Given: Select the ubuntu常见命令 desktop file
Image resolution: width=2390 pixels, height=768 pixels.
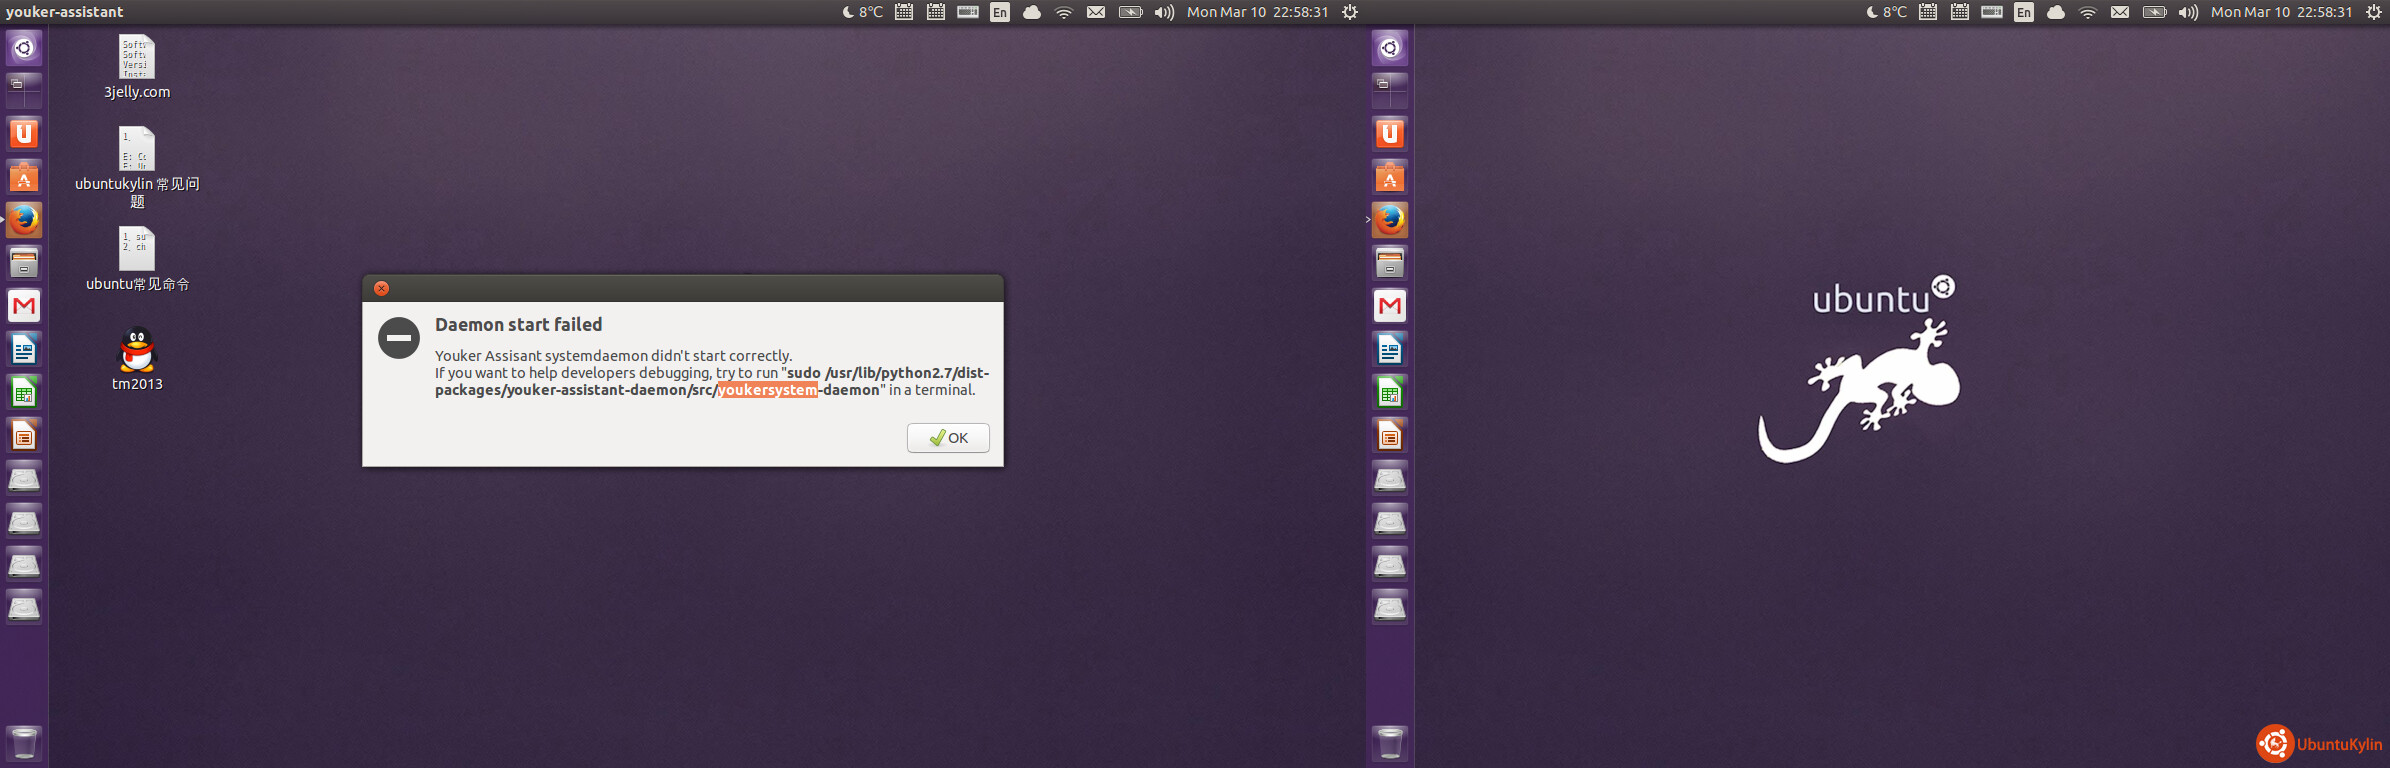Looking at the screenshot, I should pos(137,249).
